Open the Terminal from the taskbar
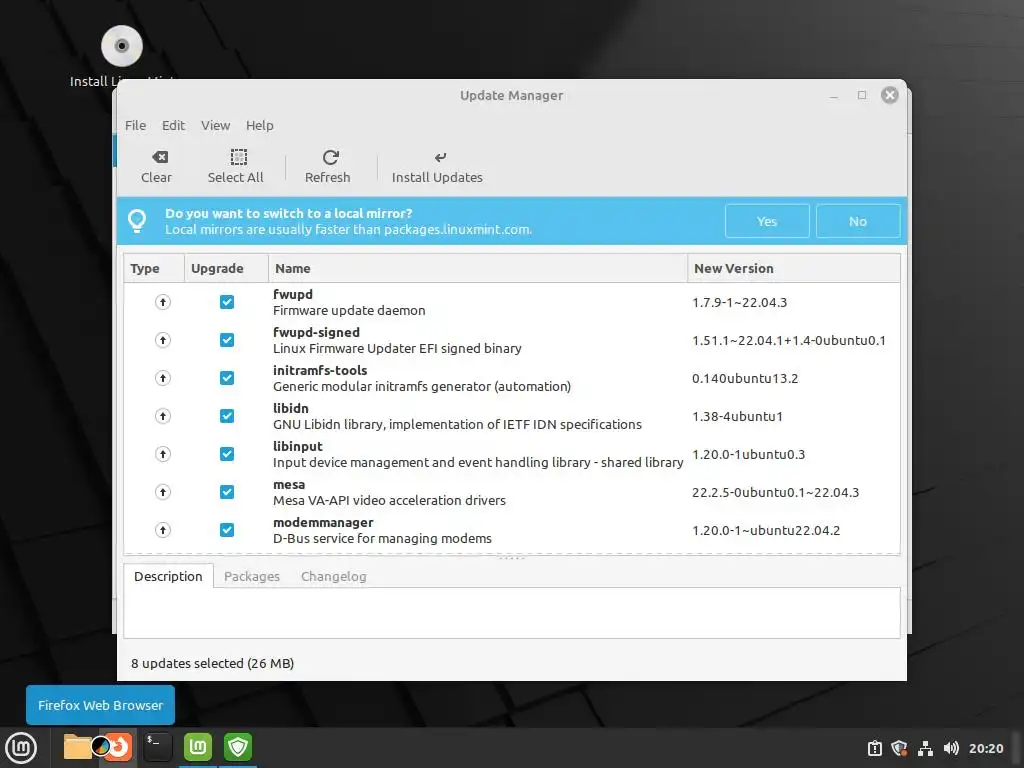This screenshot has height=768, width=1024. 157,746
